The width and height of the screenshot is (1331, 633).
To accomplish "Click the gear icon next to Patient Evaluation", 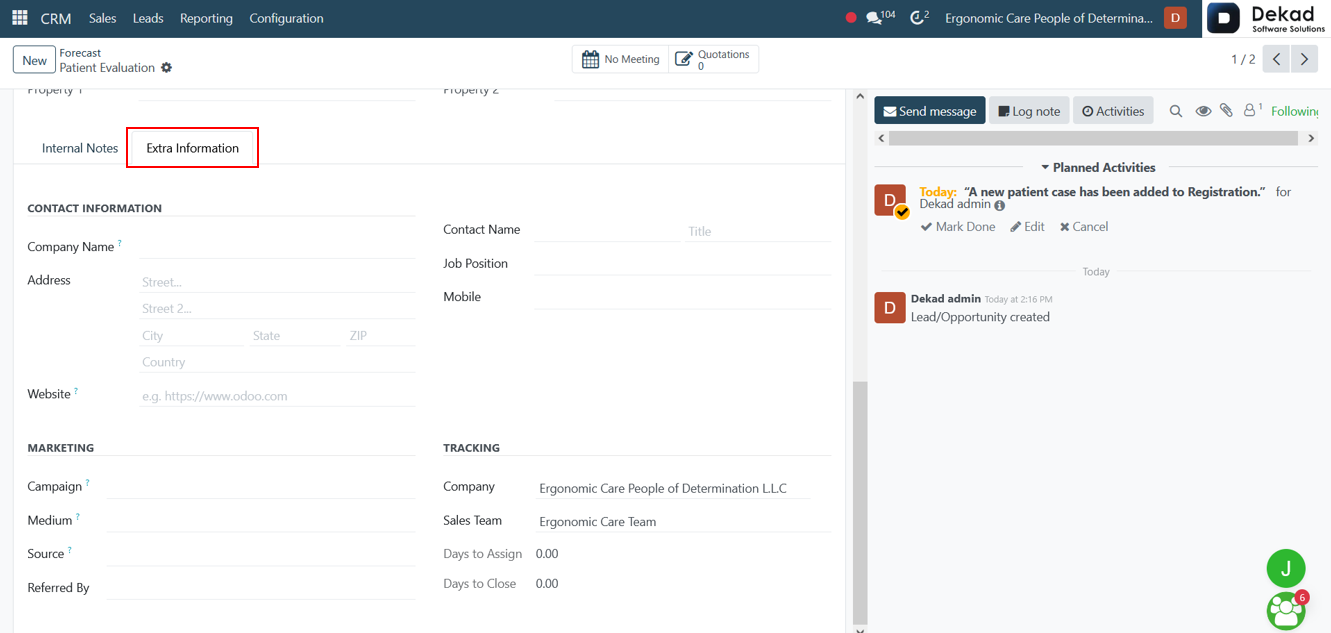I will point(166,68).
